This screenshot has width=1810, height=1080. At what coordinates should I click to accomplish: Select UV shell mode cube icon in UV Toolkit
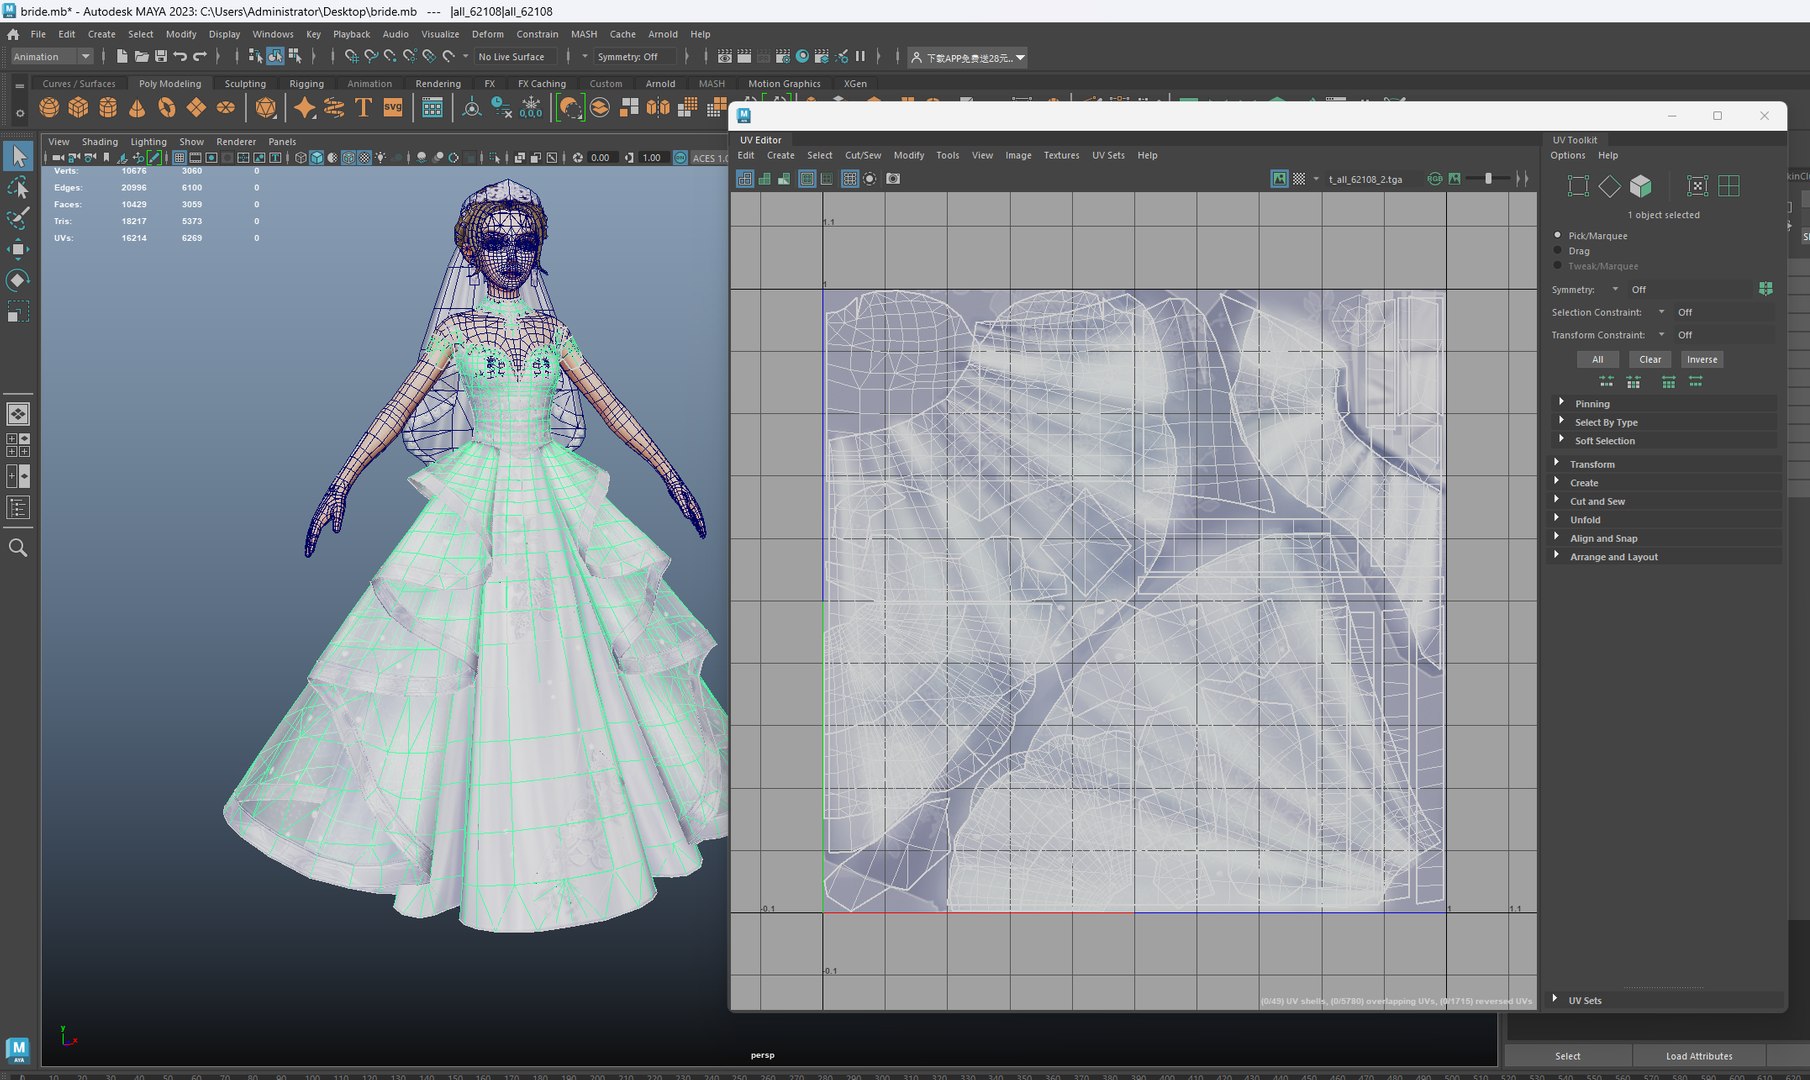pos(1640,186)
